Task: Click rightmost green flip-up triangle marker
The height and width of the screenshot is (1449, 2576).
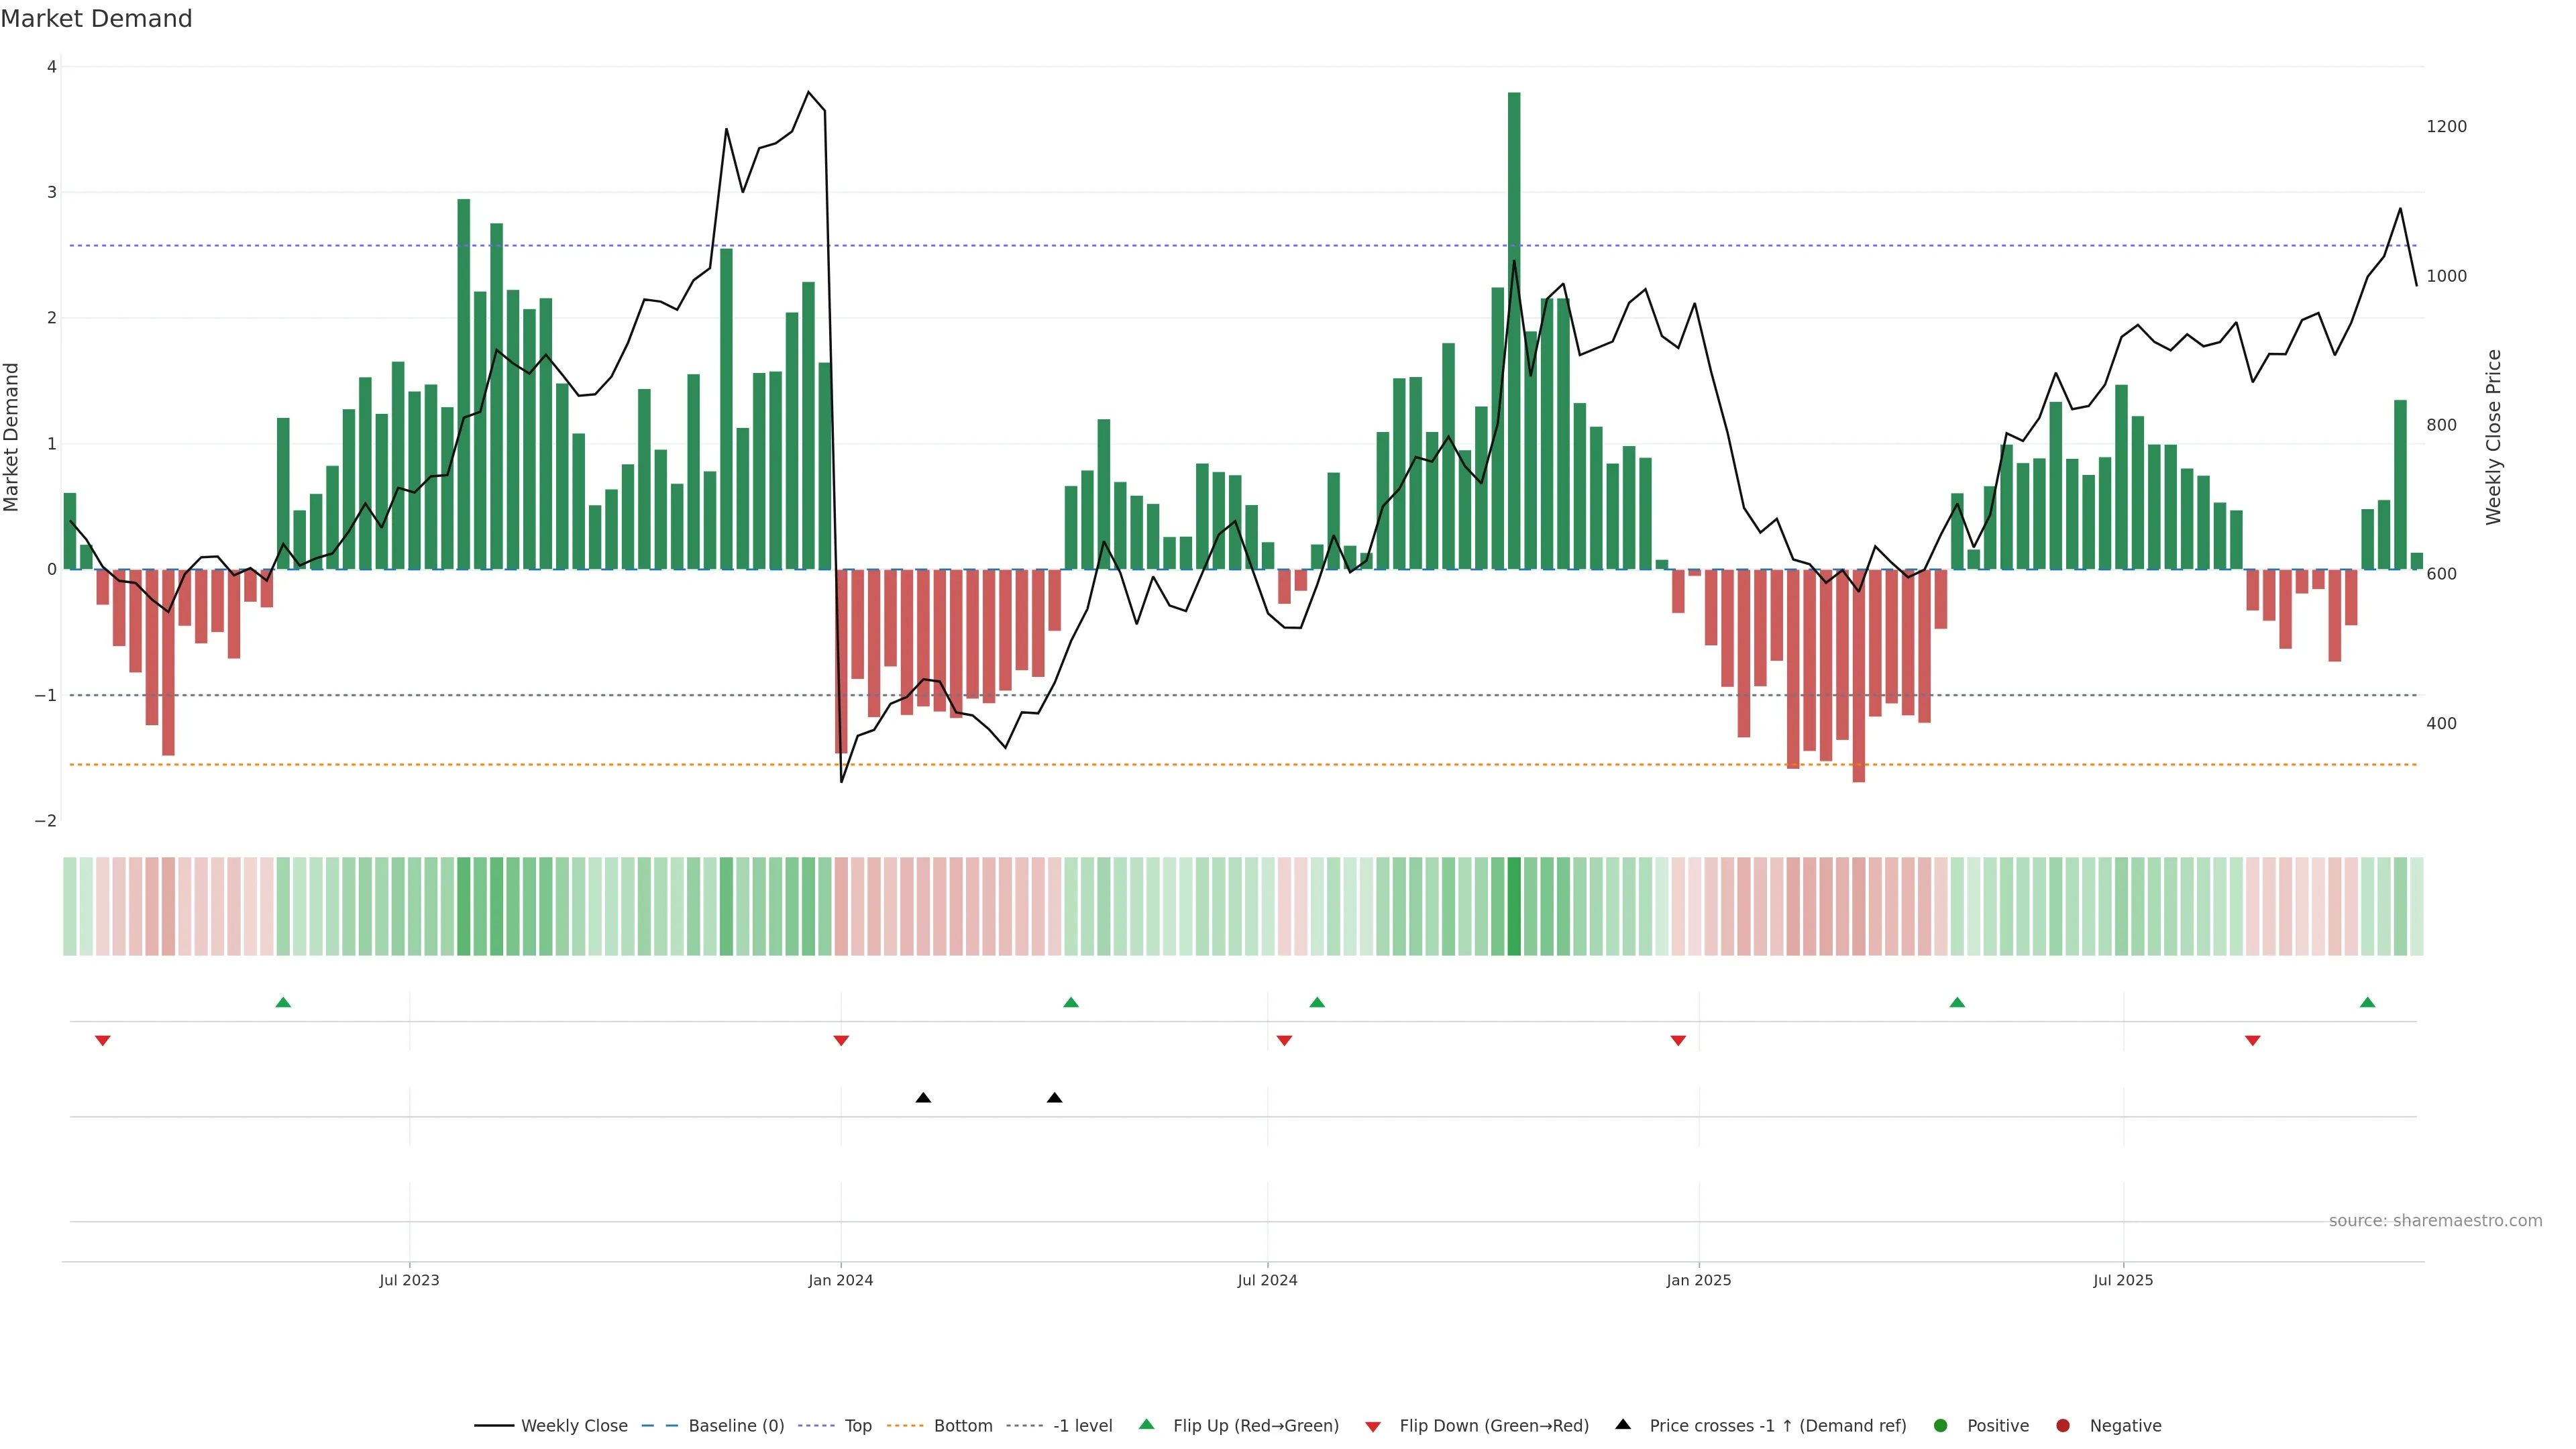Action: tap(2367, 1003)
